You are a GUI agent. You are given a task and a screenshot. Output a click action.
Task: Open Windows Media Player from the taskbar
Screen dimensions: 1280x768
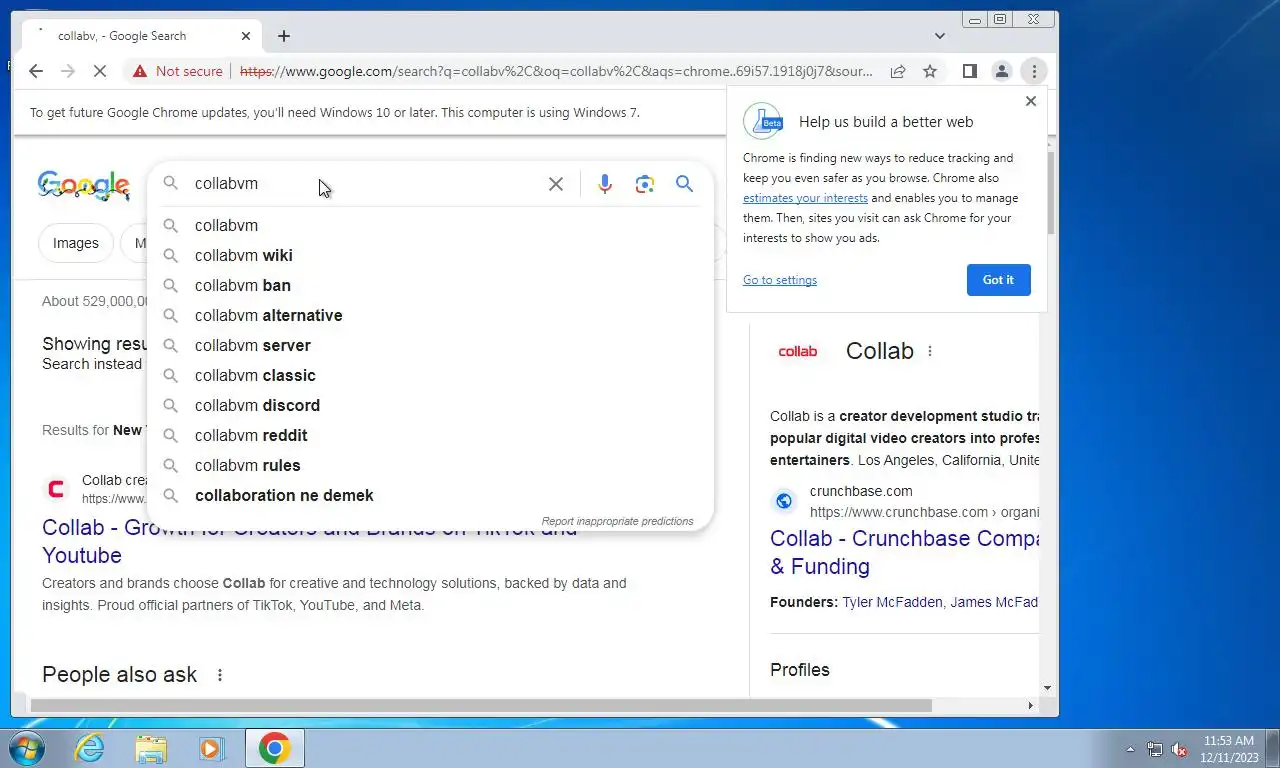point(211,748)
